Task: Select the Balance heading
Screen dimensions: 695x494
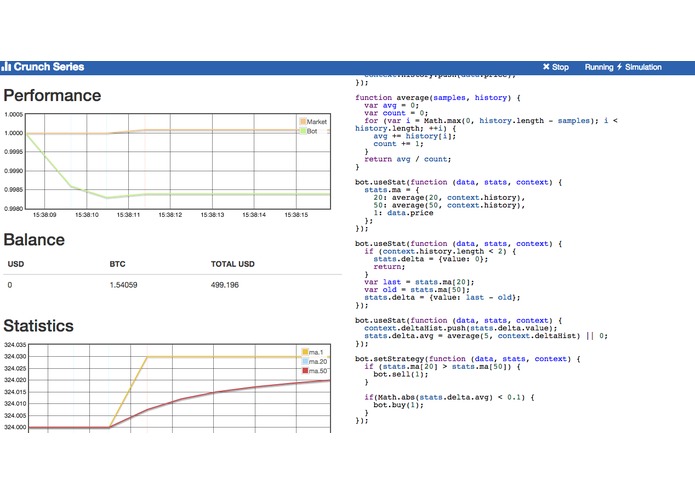Action: click(34, 240)
